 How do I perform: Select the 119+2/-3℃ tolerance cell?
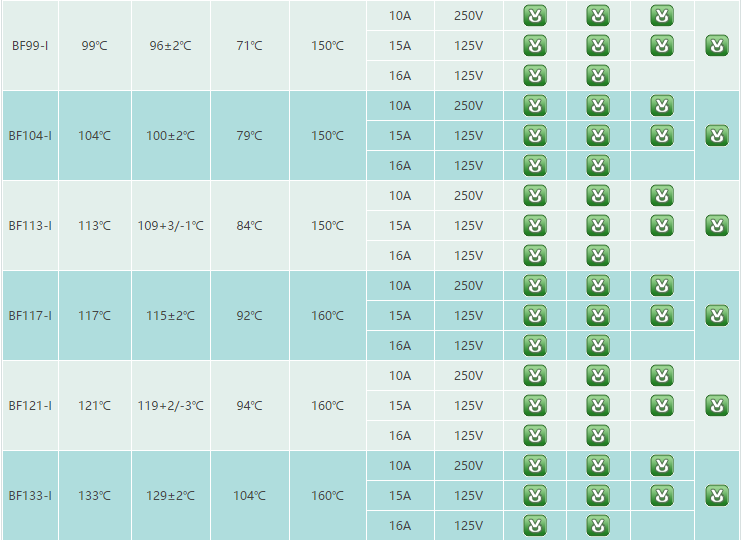(170, 406)
